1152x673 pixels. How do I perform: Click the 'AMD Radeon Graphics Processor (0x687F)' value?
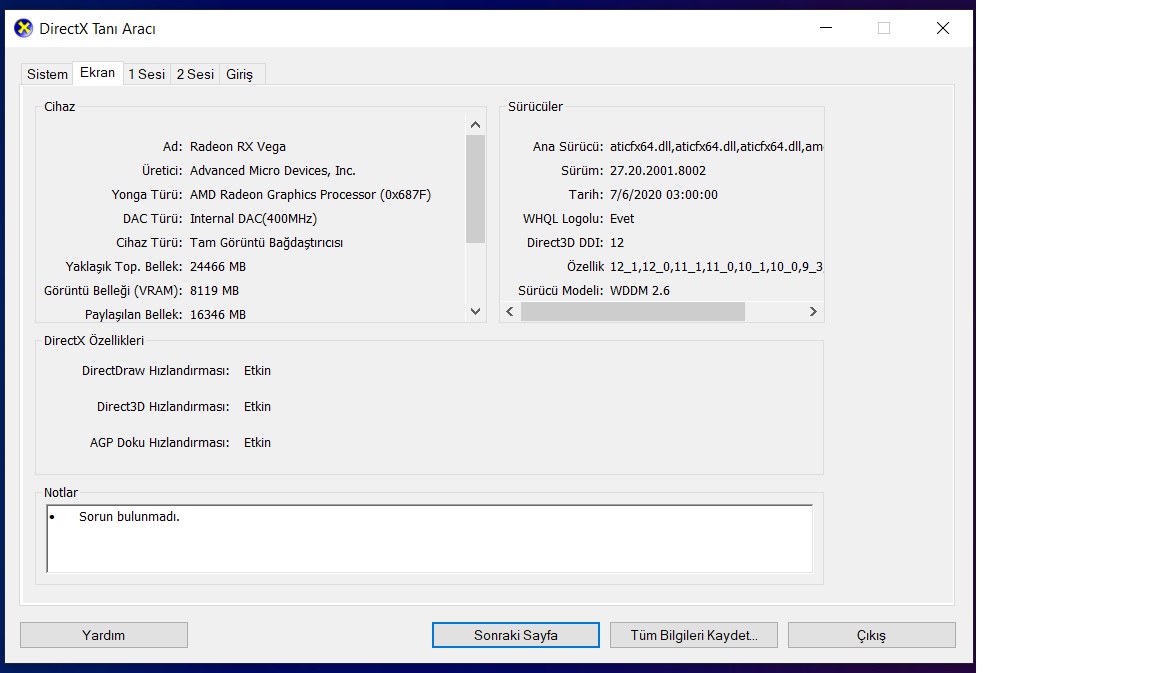pos(311,195)
